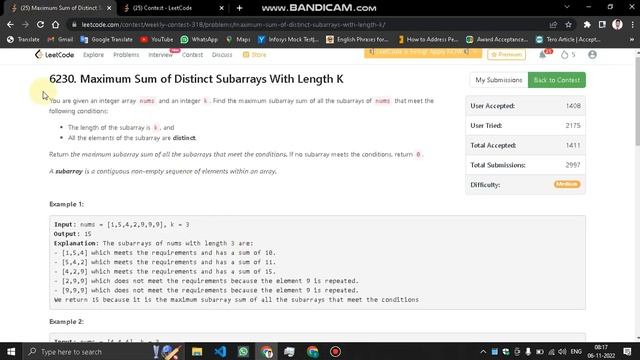The height and width of the screenshot is (360, 640).
Task: Open the Gmail bookmark
Action: pyautogui.click(x=60, y=40)
